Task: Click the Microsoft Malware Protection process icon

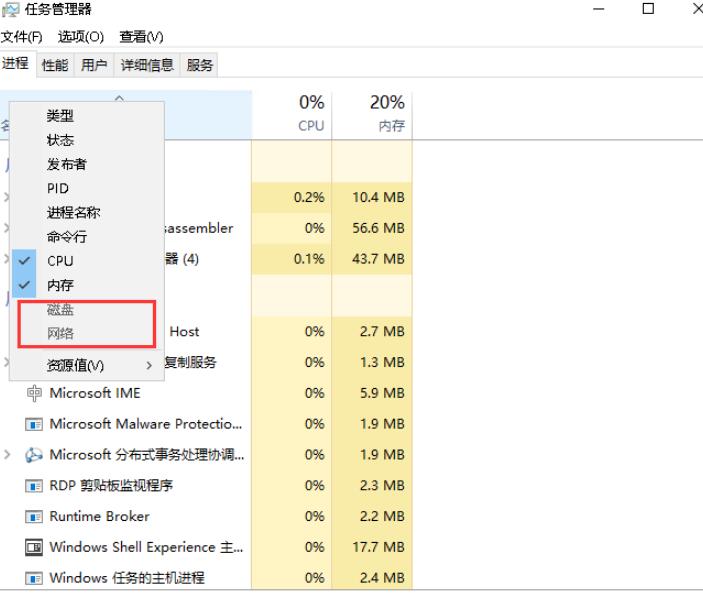Action: (34, 424)
